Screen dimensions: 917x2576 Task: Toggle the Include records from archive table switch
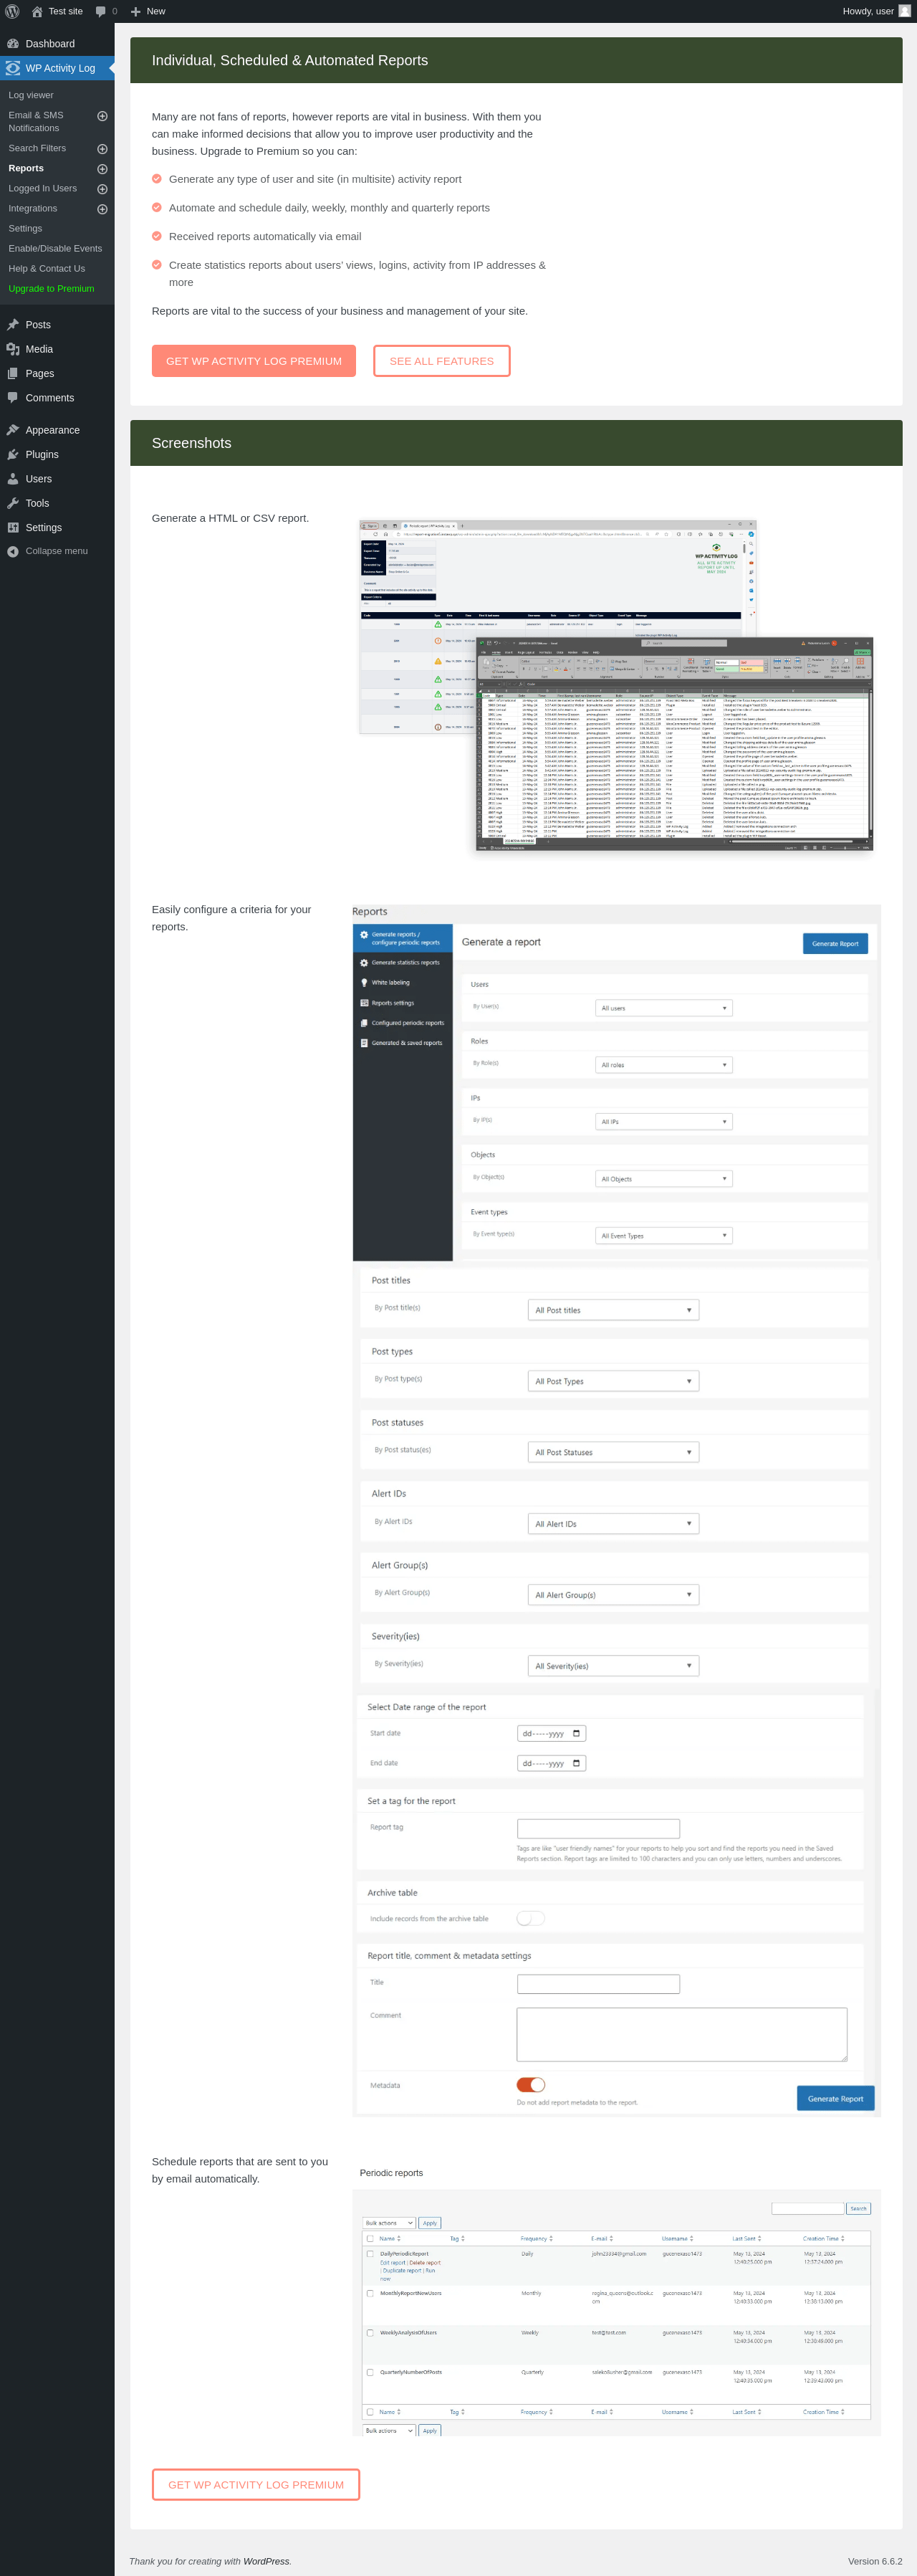[x=530, y=1918]
